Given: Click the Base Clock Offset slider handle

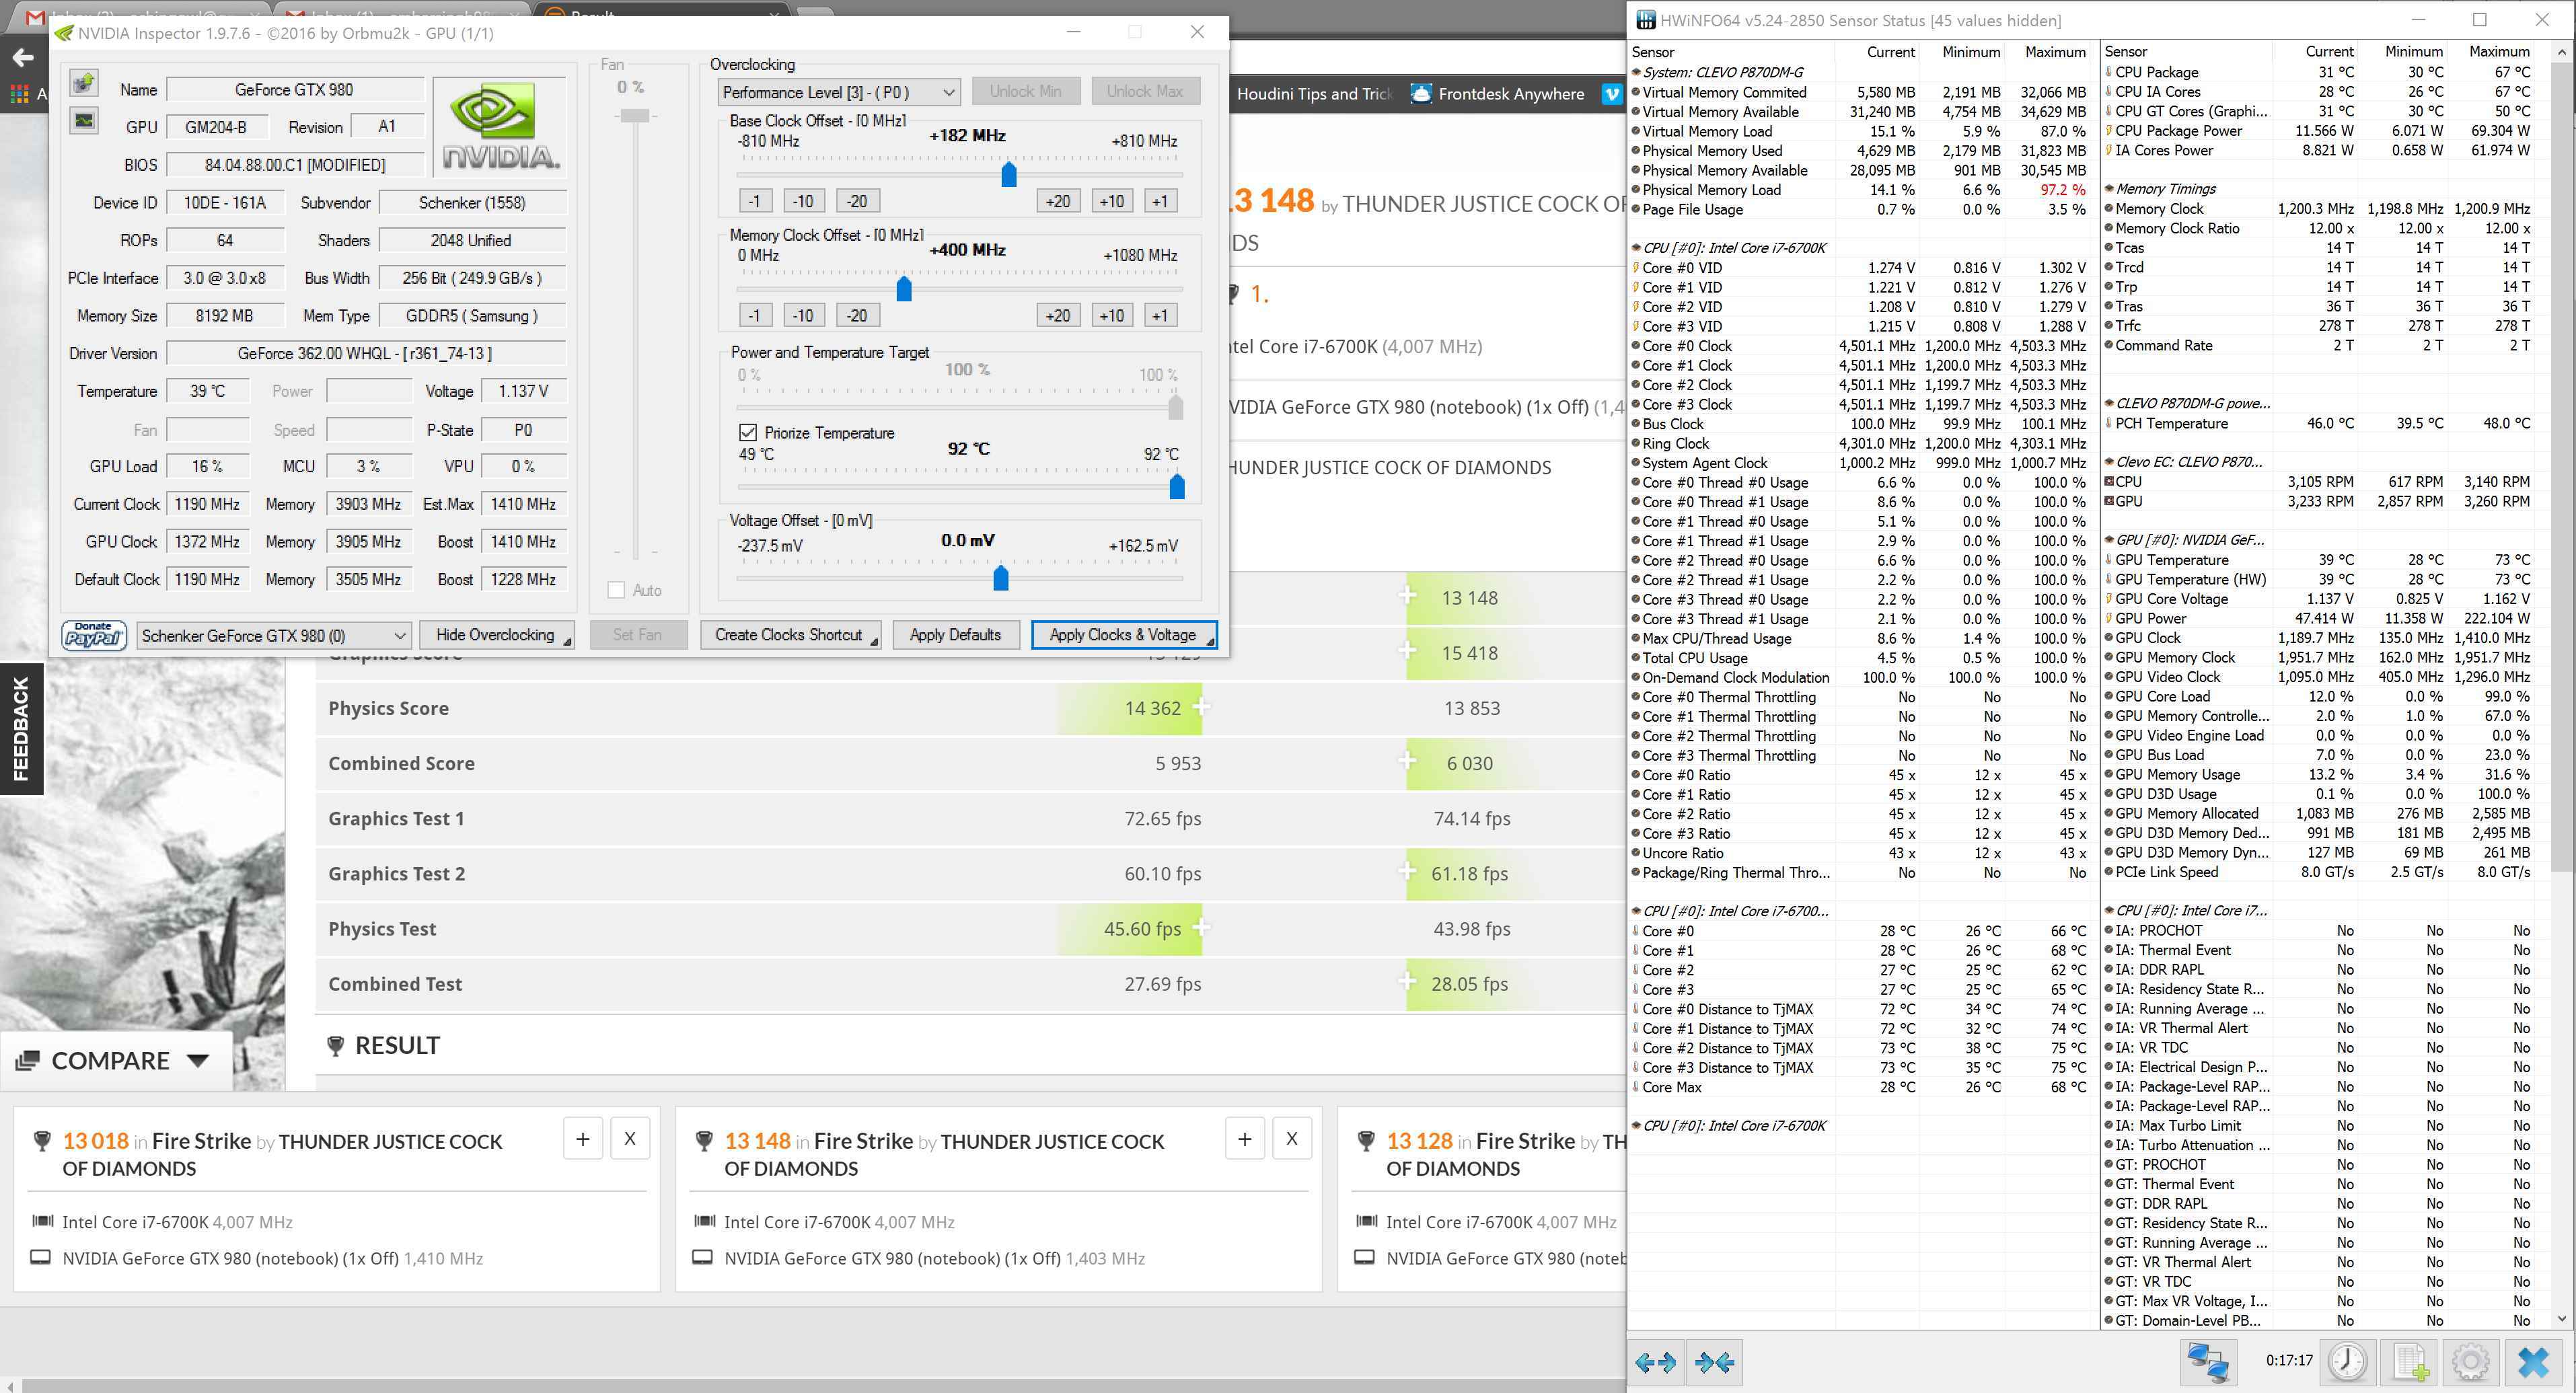Looking at the screenshot, I should (x=1009, y=174).
